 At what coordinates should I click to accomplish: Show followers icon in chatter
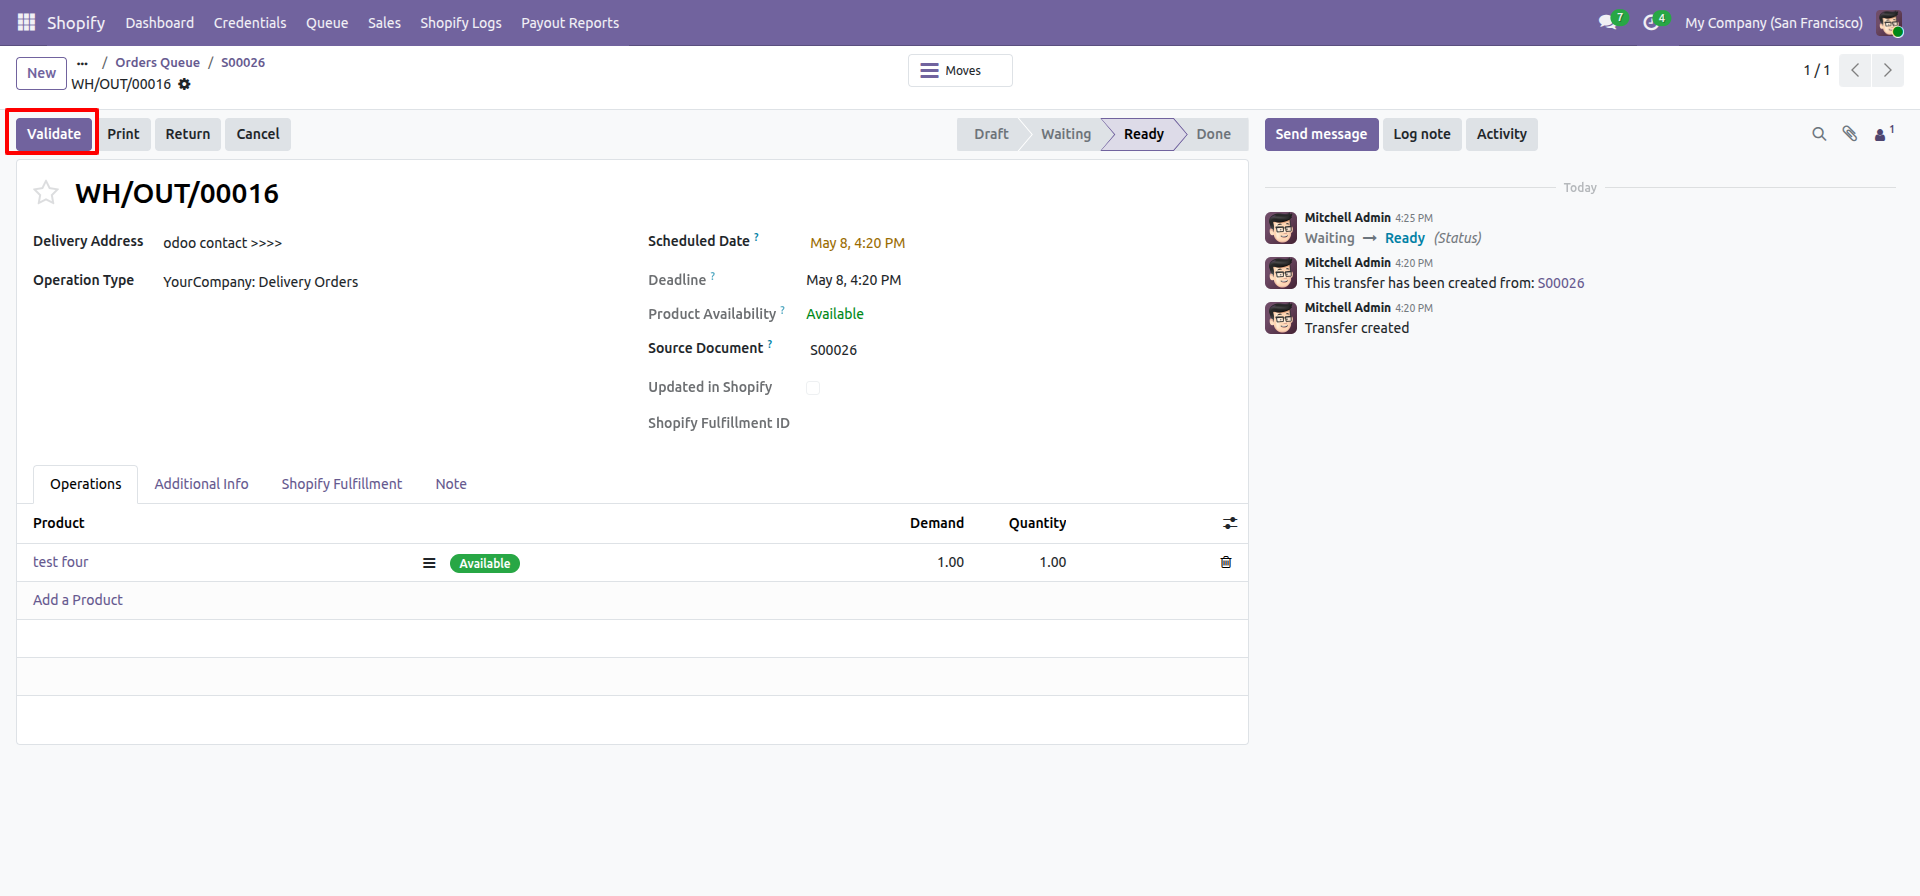(1883, 134)
